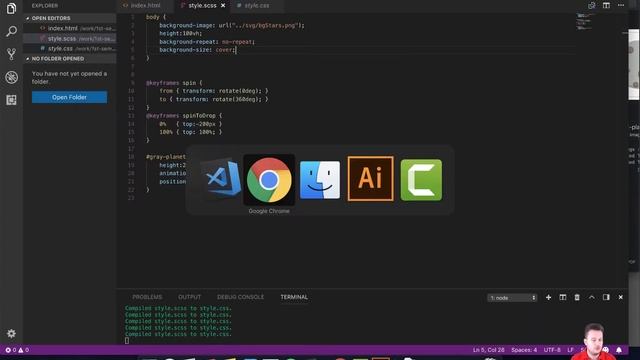The image size is (640, 360).
Task: Switch to the Output panel tab
Action: (x=189, y=297)
